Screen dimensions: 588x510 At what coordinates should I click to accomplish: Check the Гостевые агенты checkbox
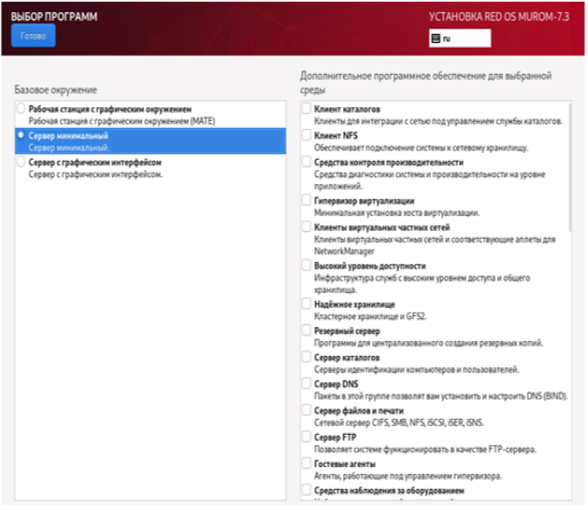coord(306,464)
